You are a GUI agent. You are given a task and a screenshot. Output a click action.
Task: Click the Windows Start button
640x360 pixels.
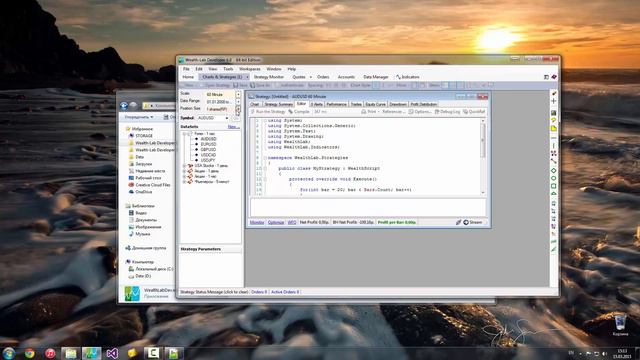coord(9,353)
